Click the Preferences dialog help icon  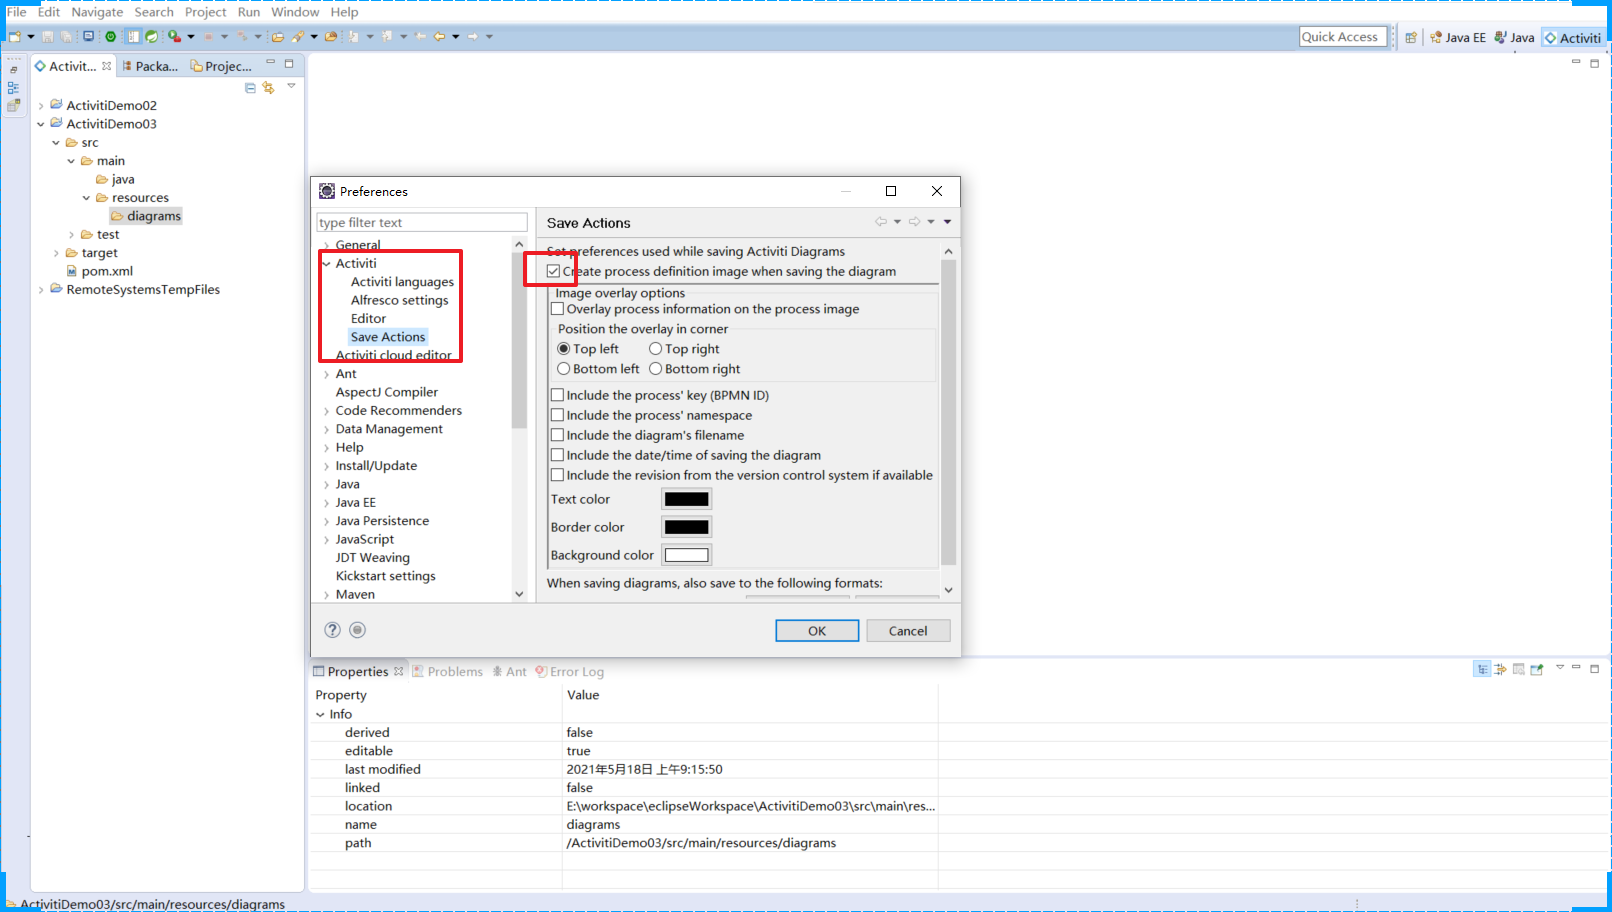coord(333,630)
